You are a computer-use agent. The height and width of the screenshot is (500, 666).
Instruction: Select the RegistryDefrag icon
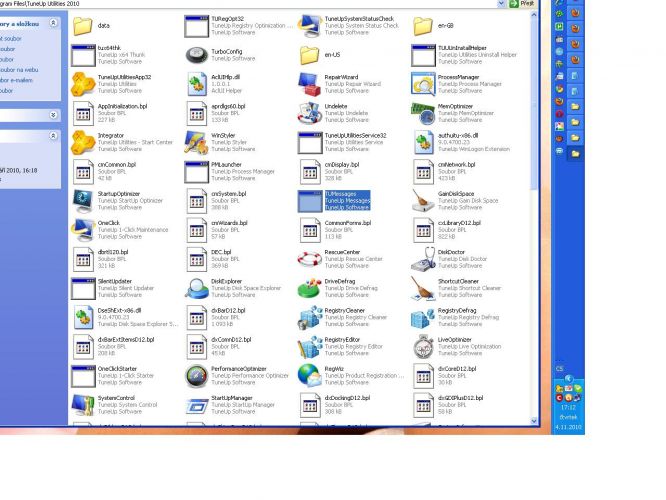(x=423, y=318)
